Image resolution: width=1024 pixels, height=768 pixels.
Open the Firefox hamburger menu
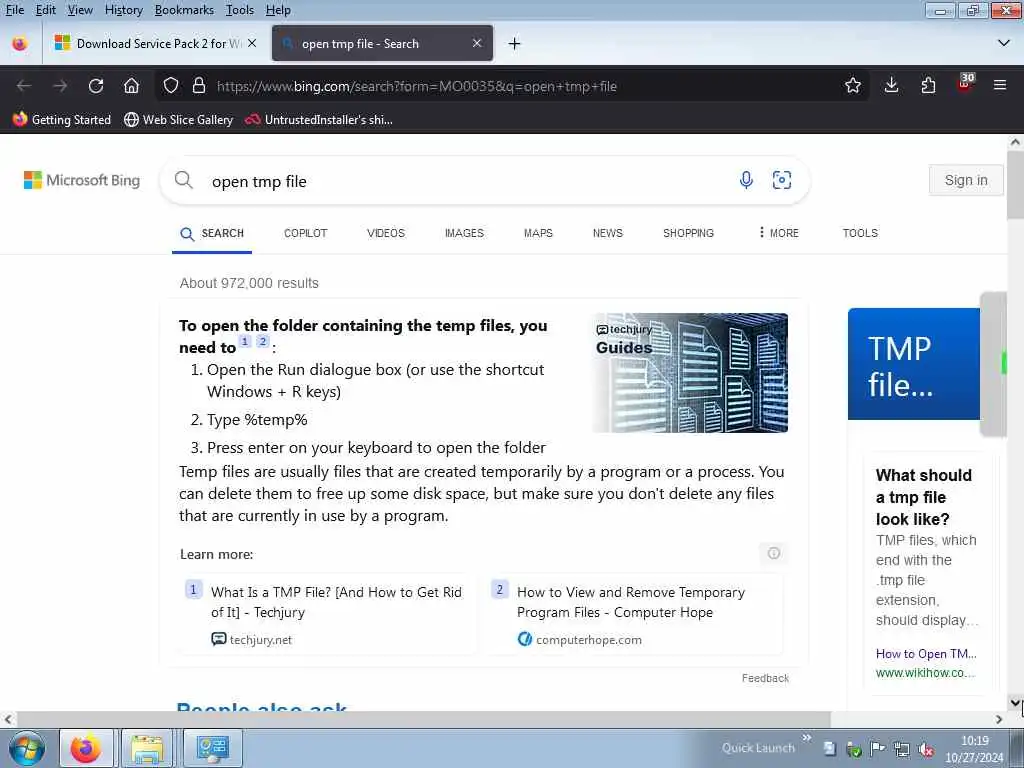pos(1000,85)
